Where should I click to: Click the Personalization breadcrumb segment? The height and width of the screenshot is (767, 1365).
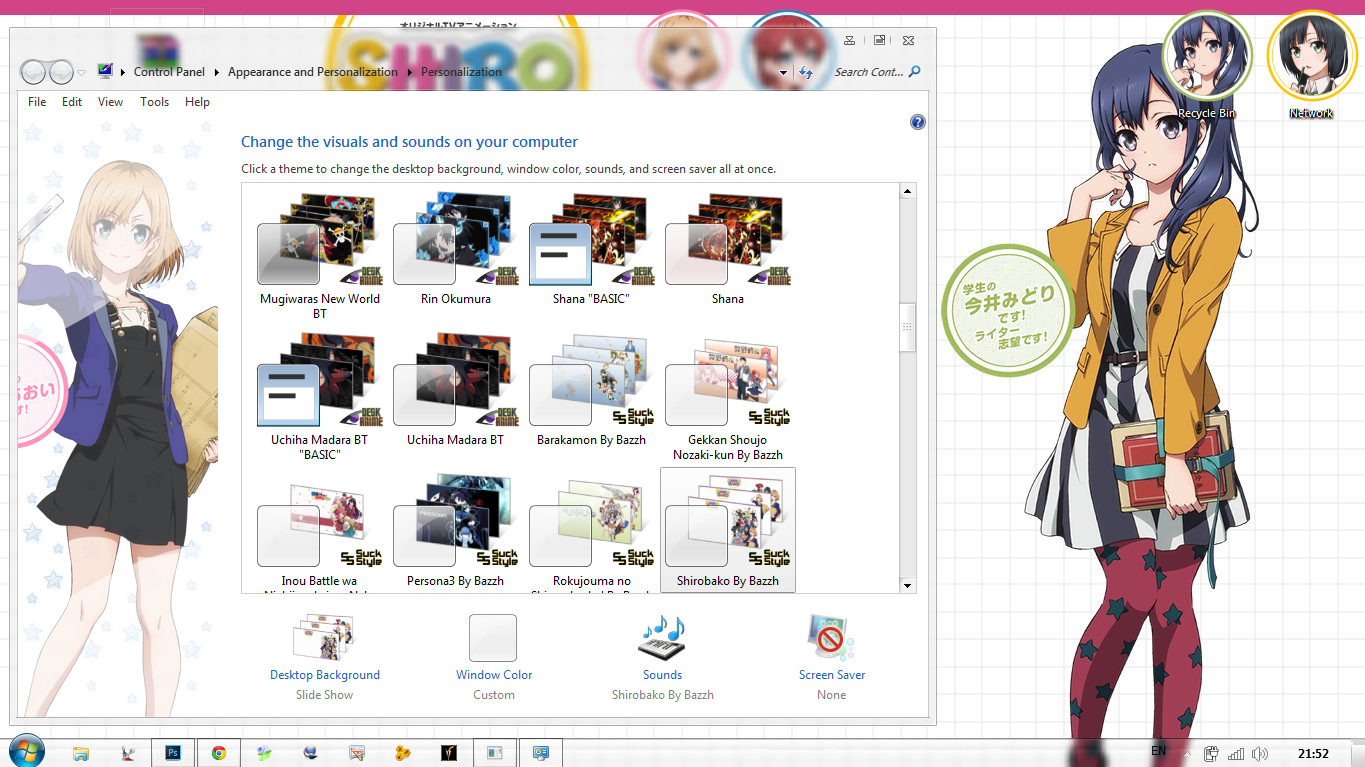[461, 72]
